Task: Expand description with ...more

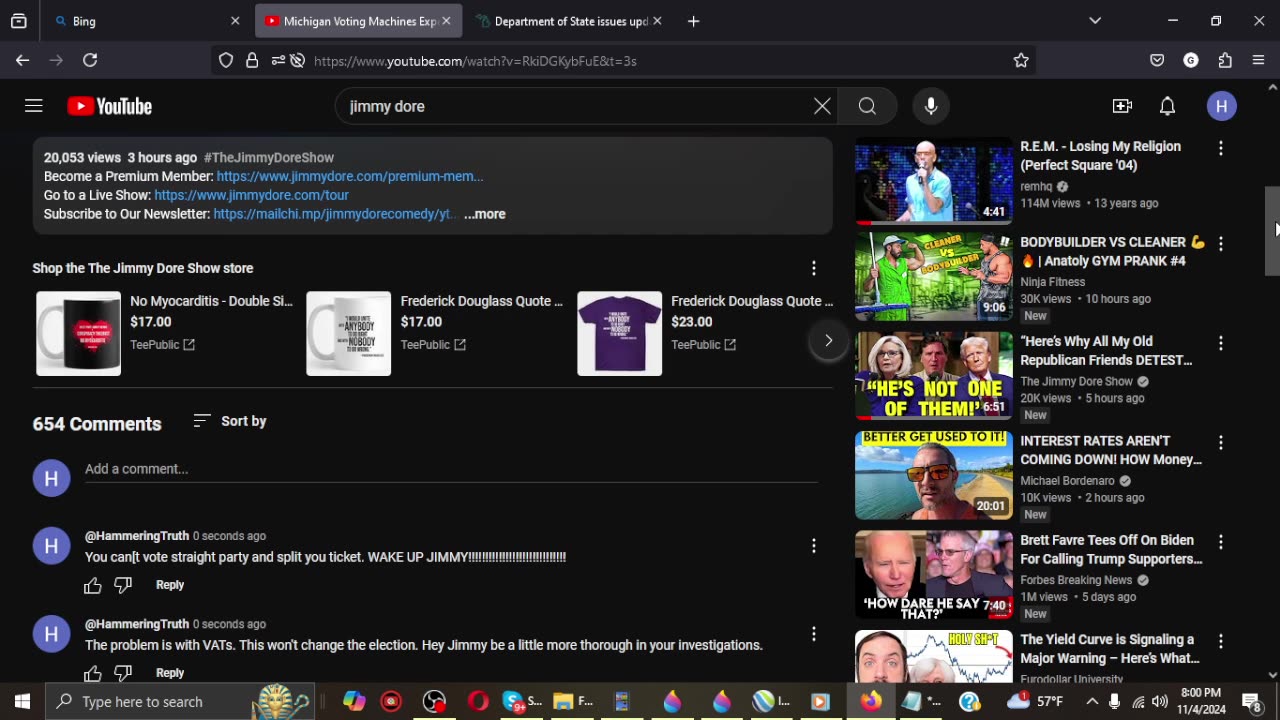Action: 485,214
